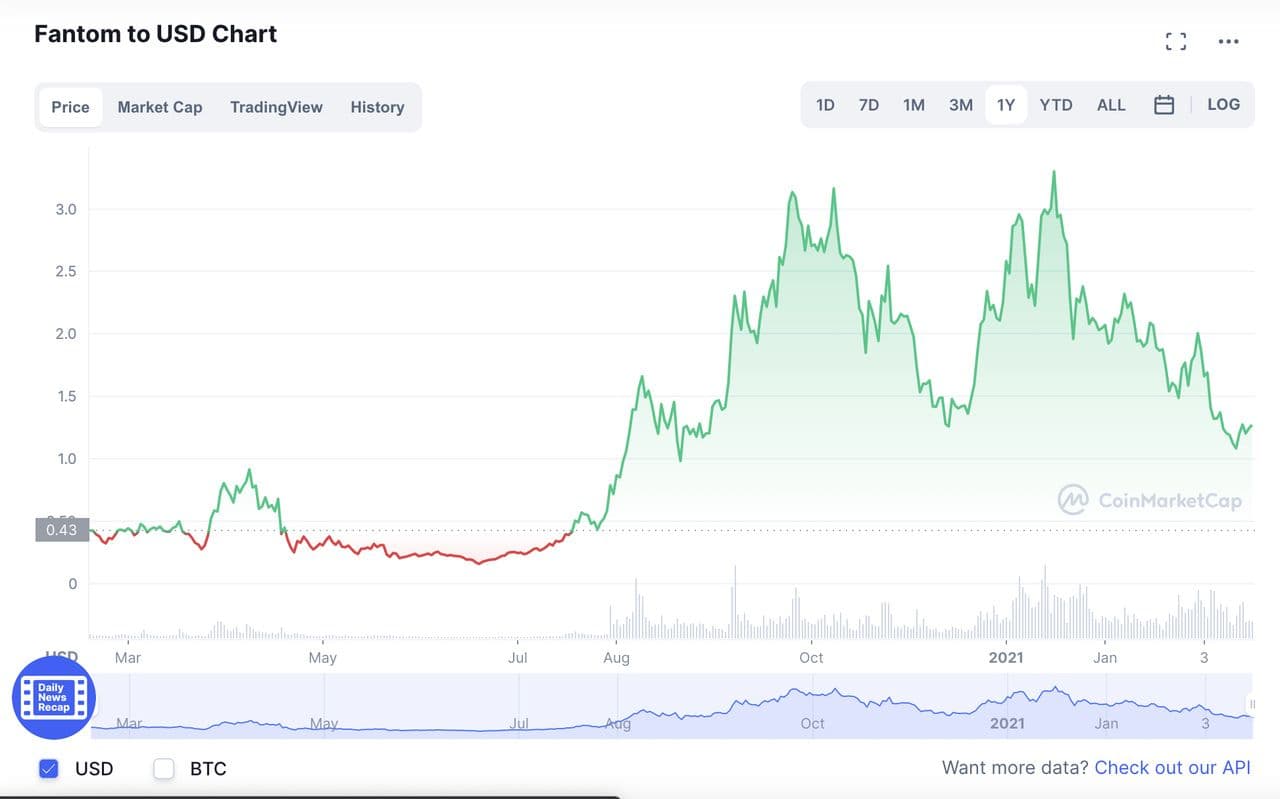Click the 0.43 price label marker
This screenshot has width=1280, height=799.
click(x=62, y=530)
